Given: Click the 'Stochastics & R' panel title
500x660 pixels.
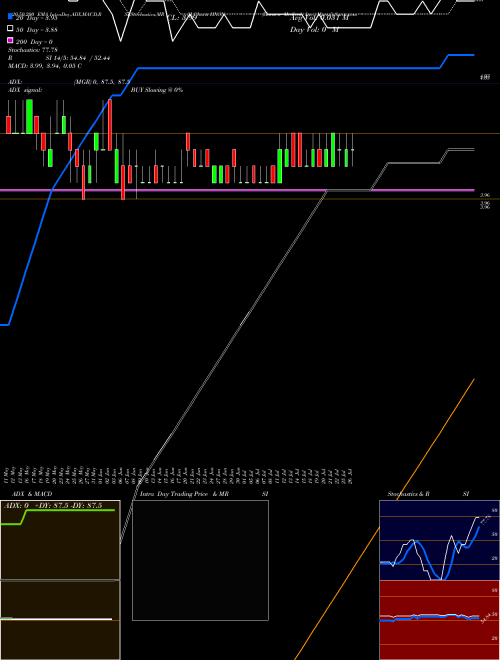Looking at the screenshot, I should coord(408,494).
